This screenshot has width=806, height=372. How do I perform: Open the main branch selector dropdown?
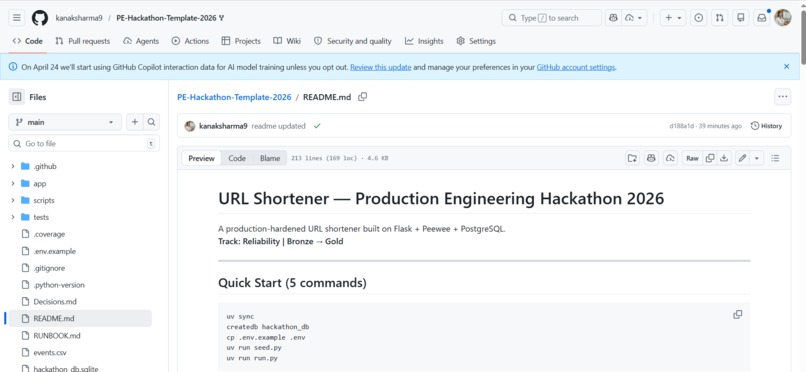pyautogui.click(x=65, y=122)
